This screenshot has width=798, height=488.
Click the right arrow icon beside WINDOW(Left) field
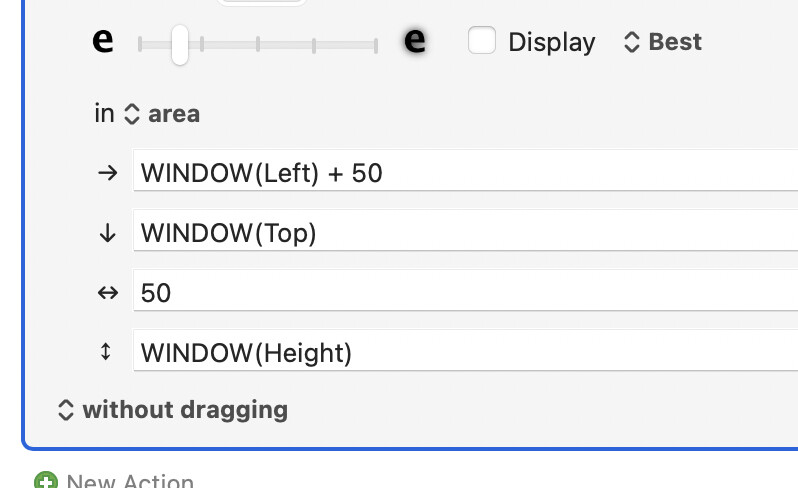[107, 173]
